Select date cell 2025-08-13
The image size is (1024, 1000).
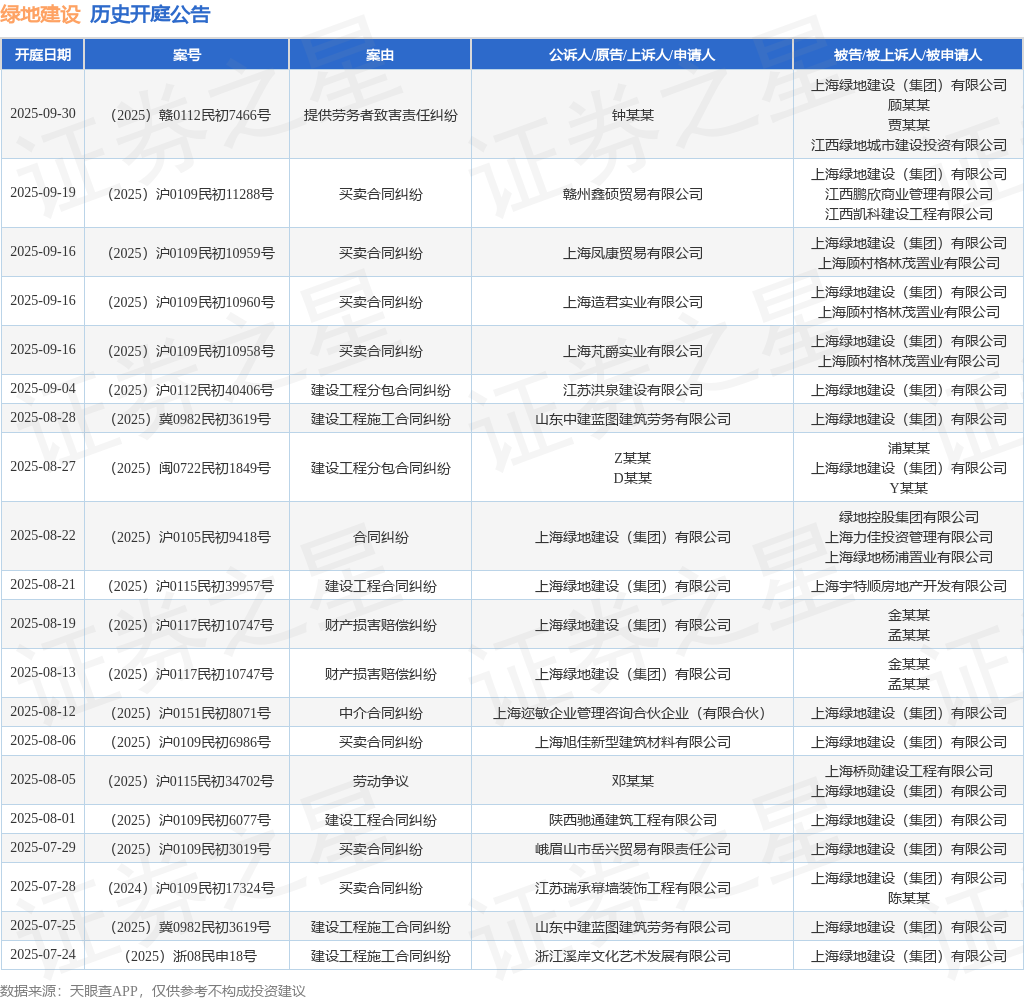[43, 673]
